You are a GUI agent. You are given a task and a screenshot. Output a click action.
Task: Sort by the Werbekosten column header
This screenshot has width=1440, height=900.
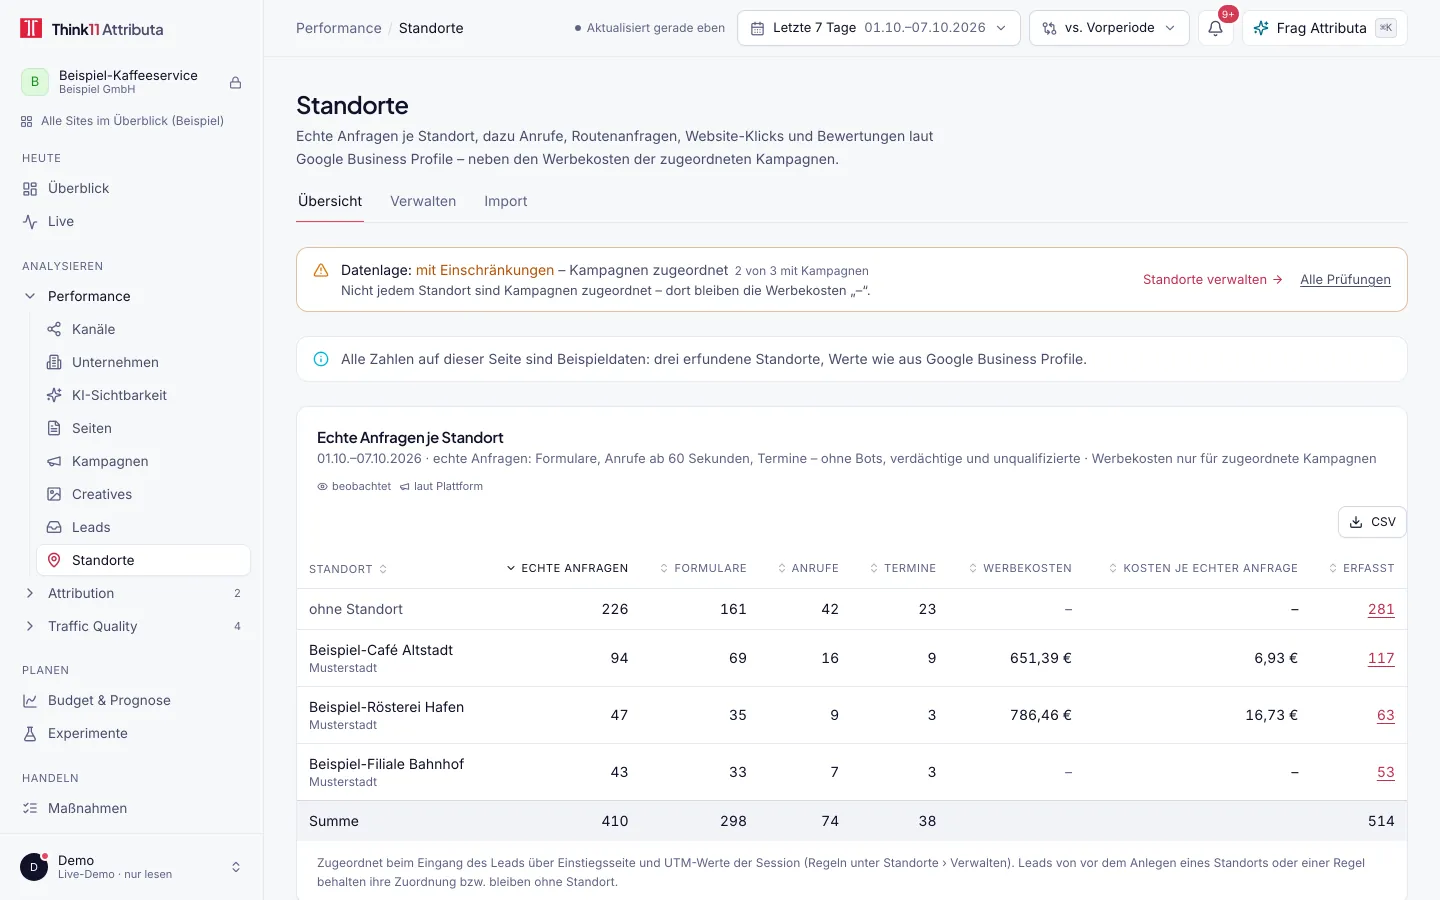click(1020, 568)
